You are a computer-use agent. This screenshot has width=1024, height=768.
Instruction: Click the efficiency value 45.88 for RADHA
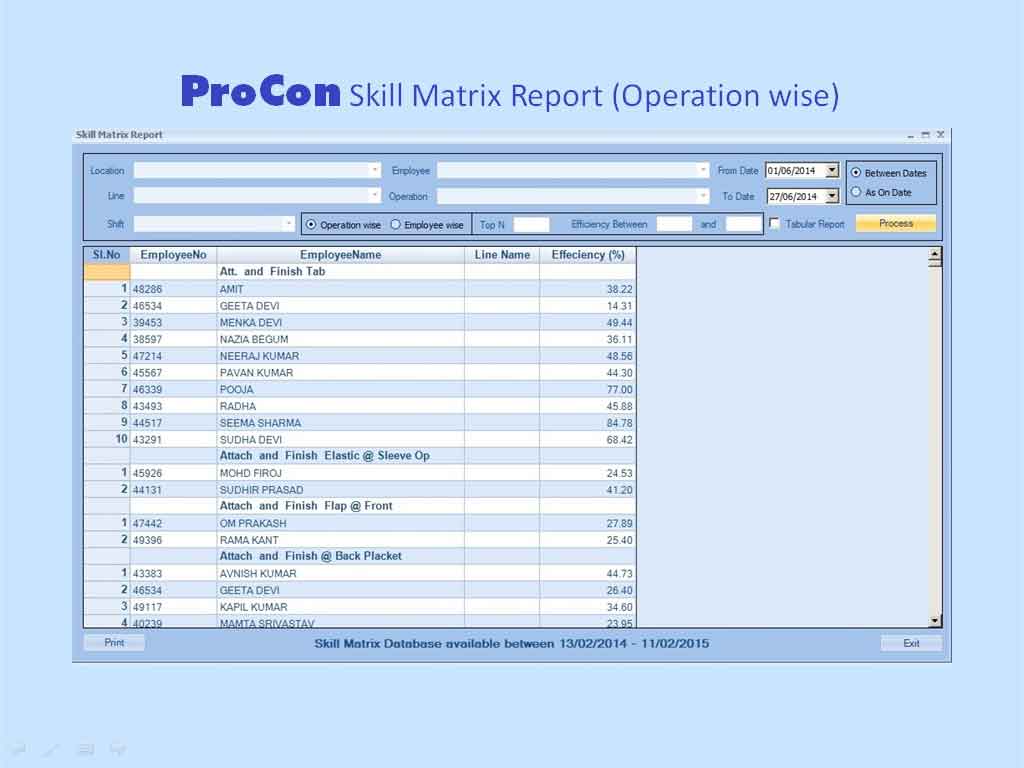pos(619,406)
